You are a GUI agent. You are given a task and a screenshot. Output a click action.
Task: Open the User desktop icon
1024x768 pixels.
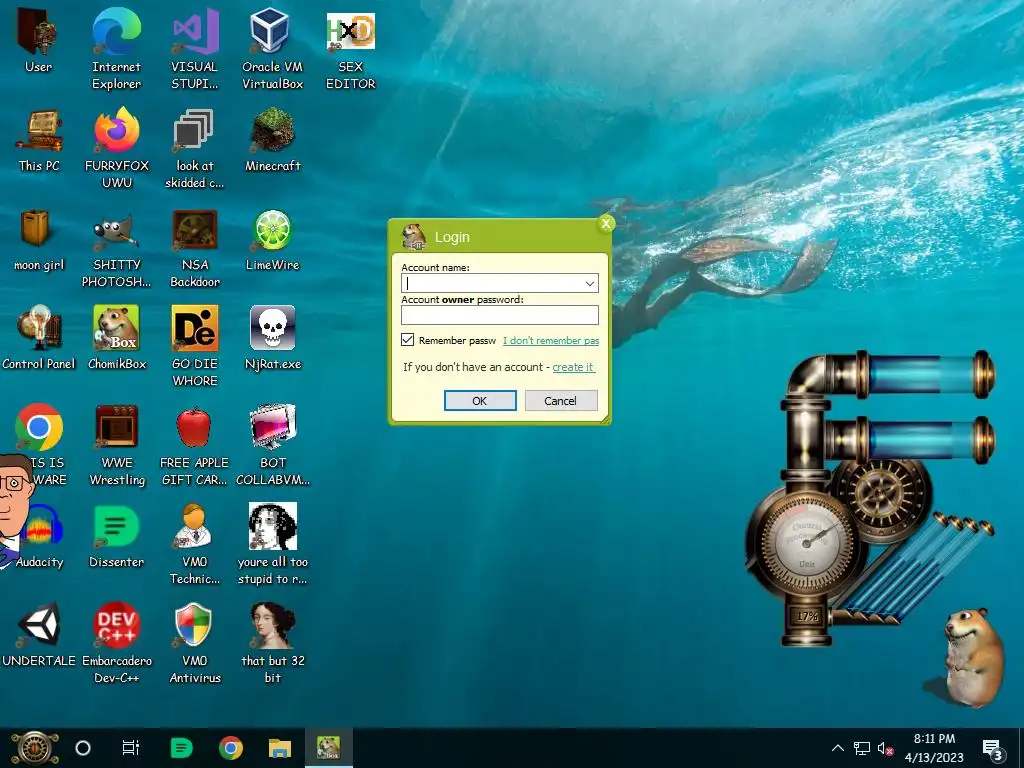click(x=38, y=40)
